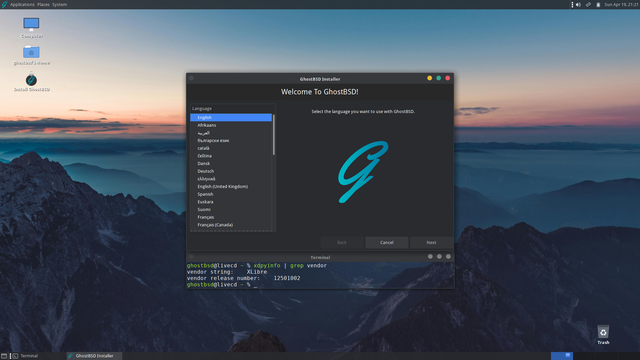Open the Places menu
Viewport: 640px width, 360px height.
(43, 4)
